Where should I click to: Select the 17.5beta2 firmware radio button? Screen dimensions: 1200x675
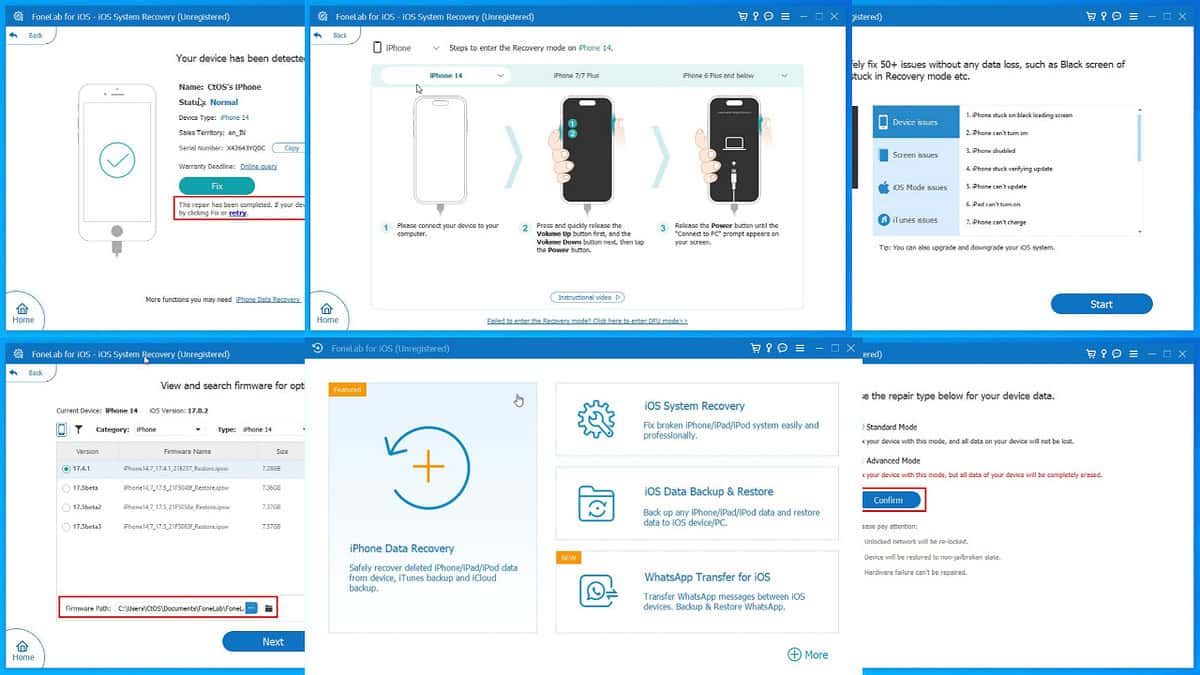(x=66, y=507)
